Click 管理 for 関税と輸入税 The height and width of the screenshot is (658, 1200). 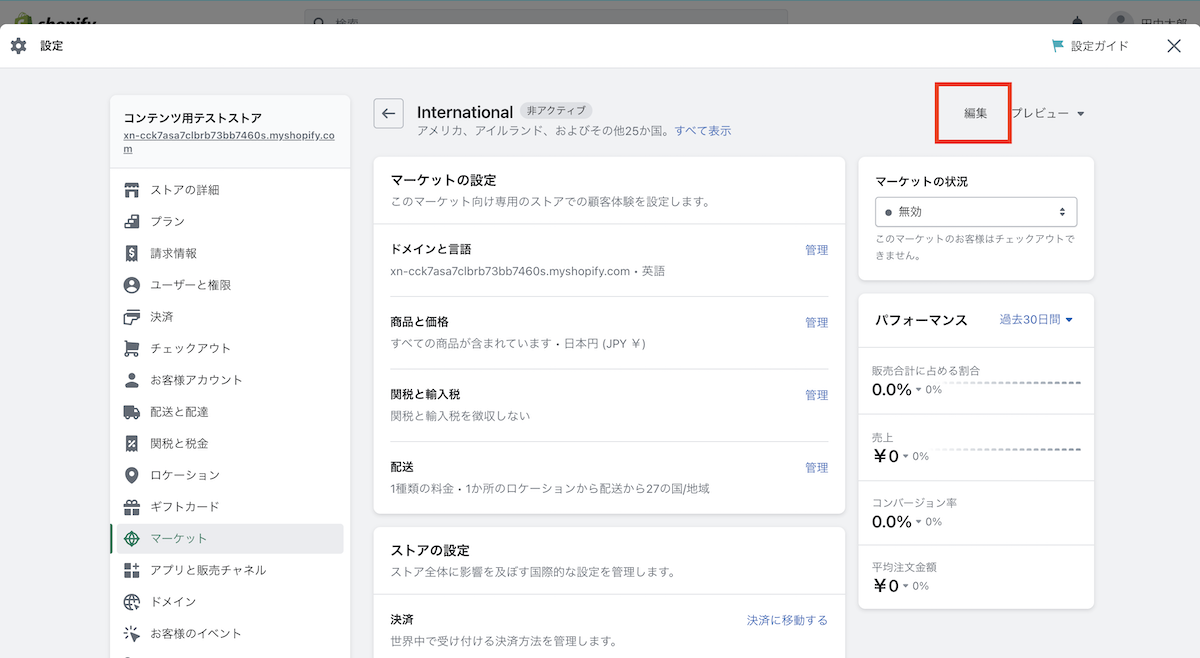[817, 395]
